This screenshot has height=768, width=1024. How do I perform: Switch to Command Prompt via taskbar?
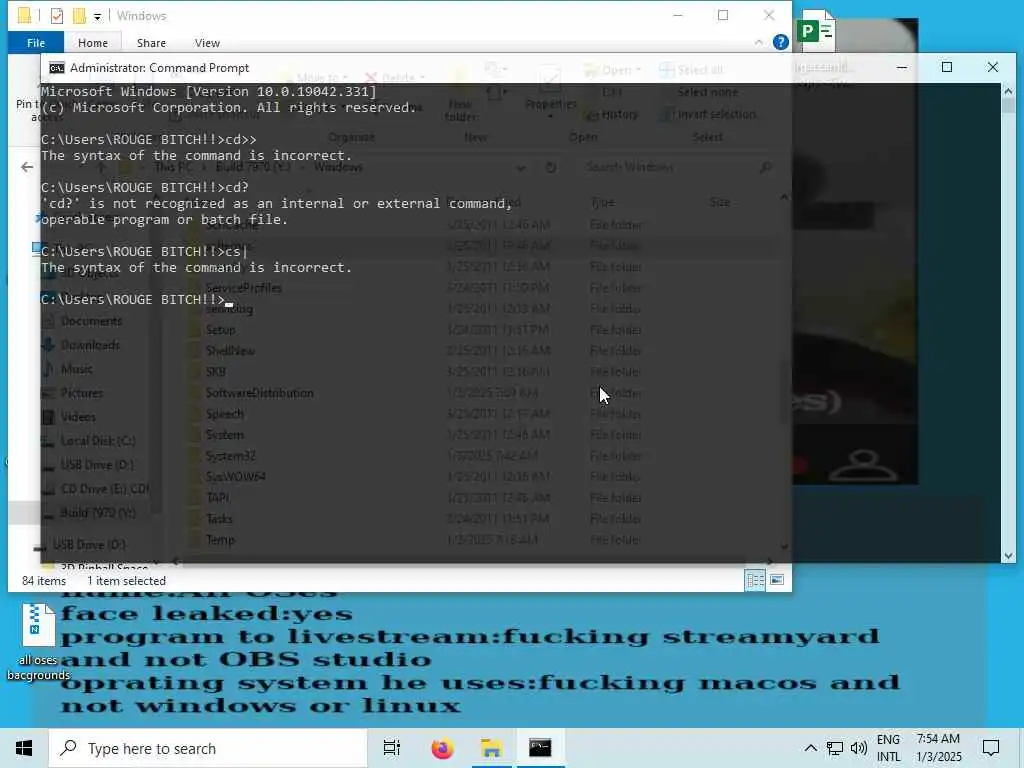(x=540, y=748)
